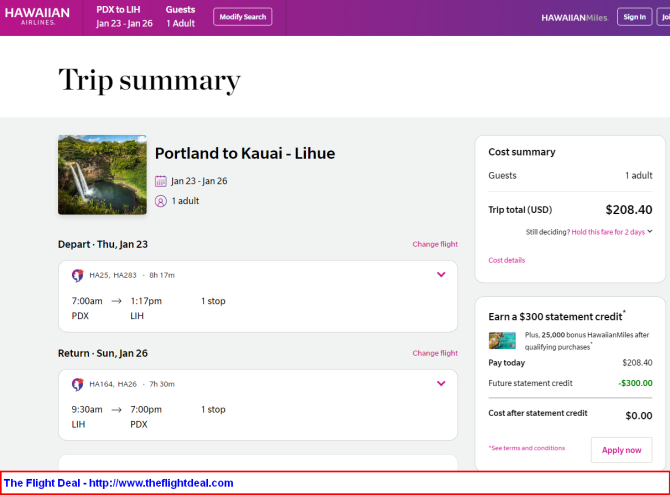Click the Kauai waterfall thumbnail image

click(103, 175)
